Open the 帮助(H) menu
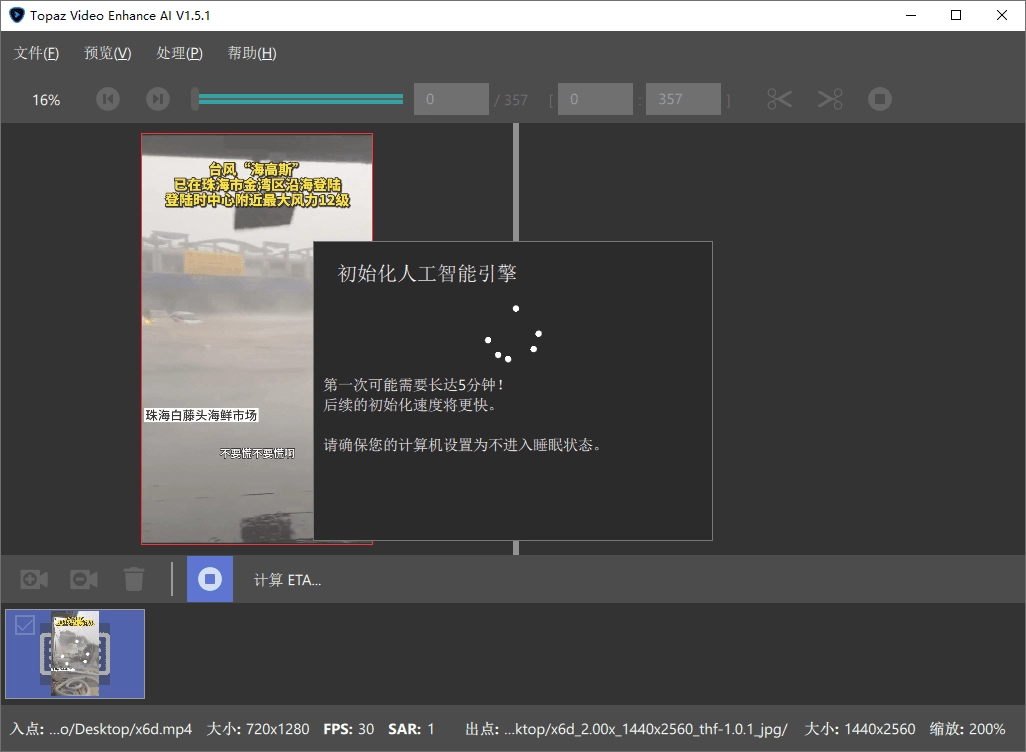Image resolution: width=1026 pixels, height=752 pixels. click(x=251, y=53)
